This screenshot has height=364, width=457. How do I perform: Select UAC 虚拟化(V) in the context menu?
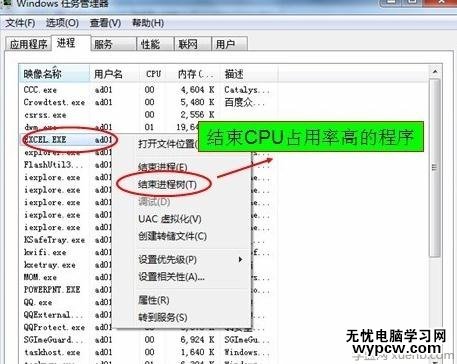(x=170, y=219)
